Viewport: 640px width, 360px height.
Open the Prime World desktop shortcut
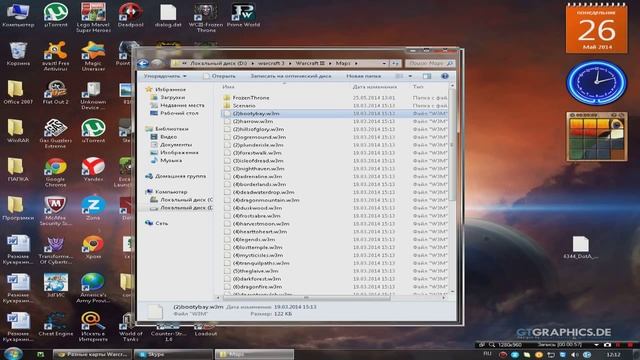243,16
